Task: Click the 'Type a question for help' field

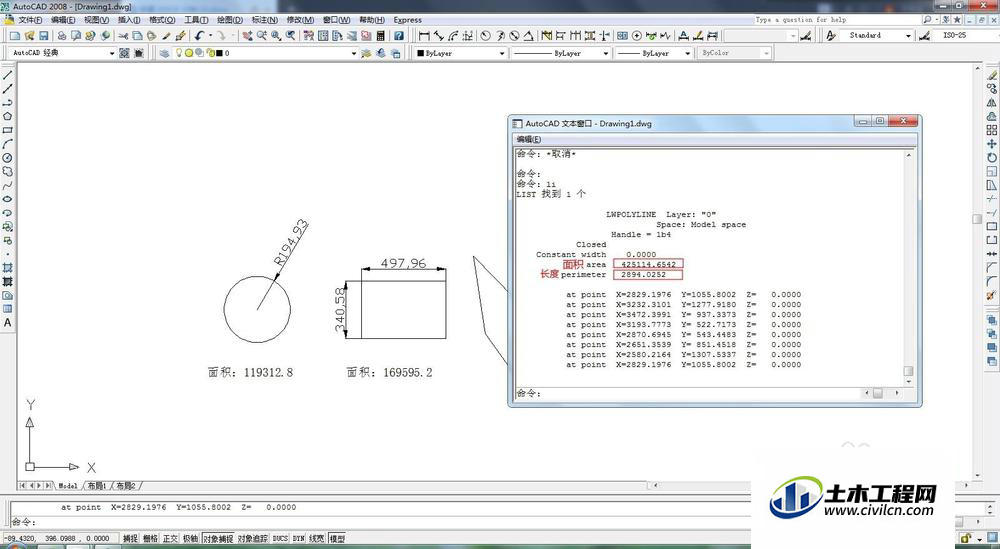Action: click(x=837, y=20)
